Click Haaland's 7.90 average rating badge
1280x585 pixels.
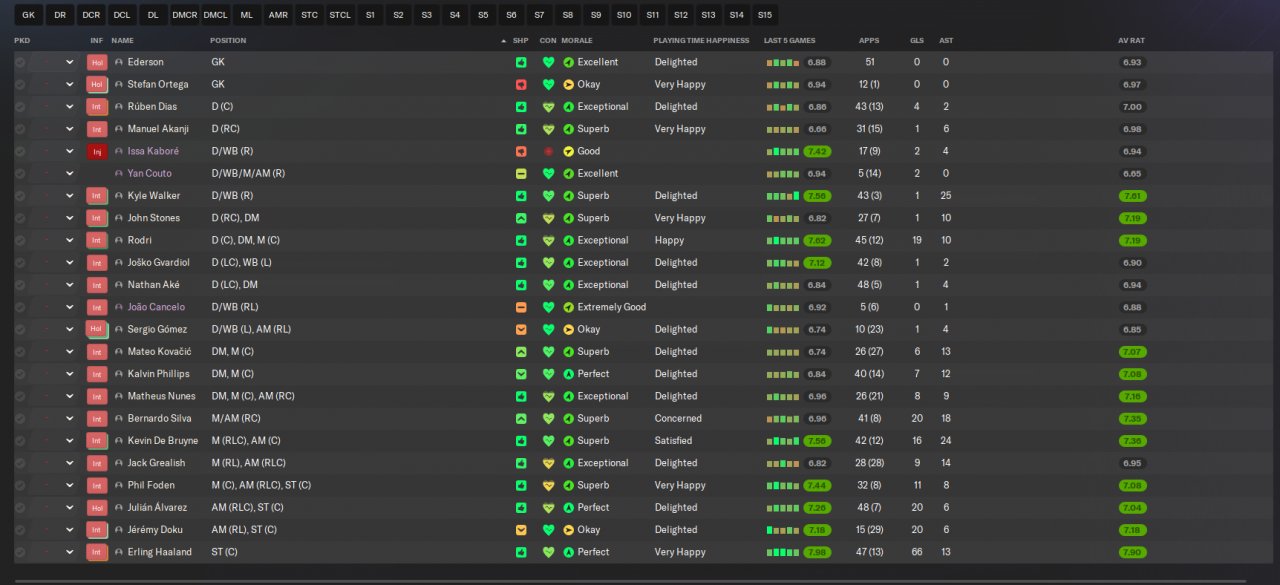[1132, 552]
